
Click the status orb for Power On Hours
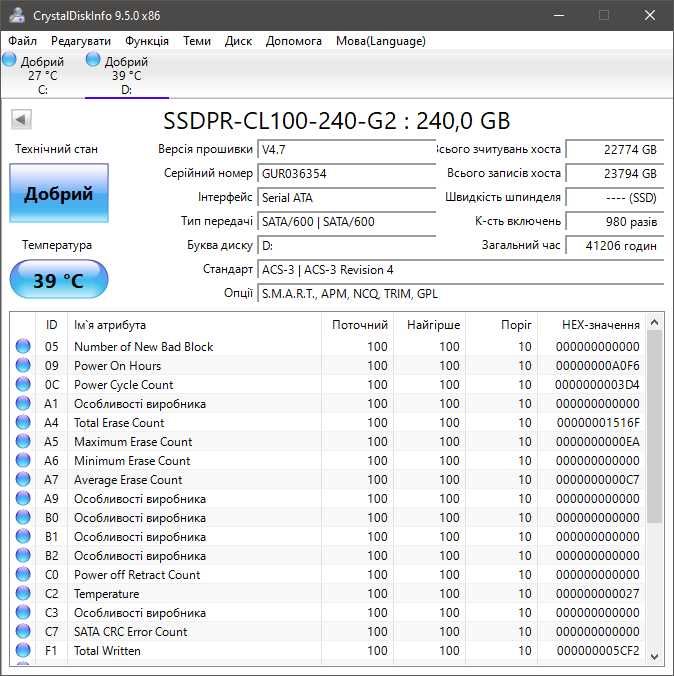tap(23, 365)
